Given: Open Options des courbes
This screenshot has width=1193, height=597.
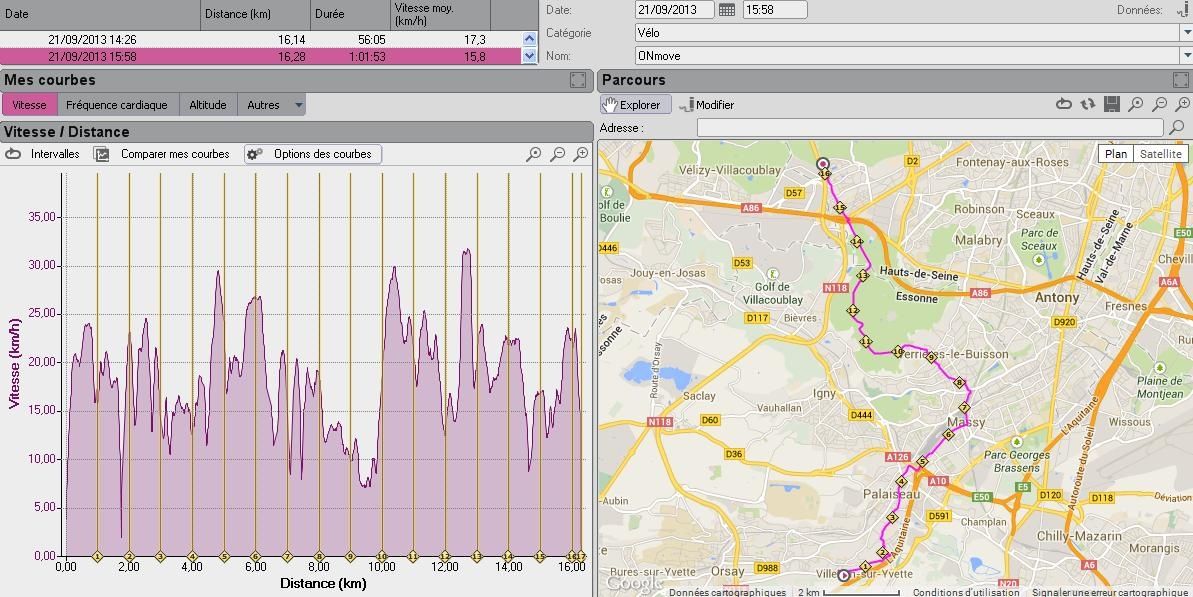Looking at the screenshot, I should (313, 154).
